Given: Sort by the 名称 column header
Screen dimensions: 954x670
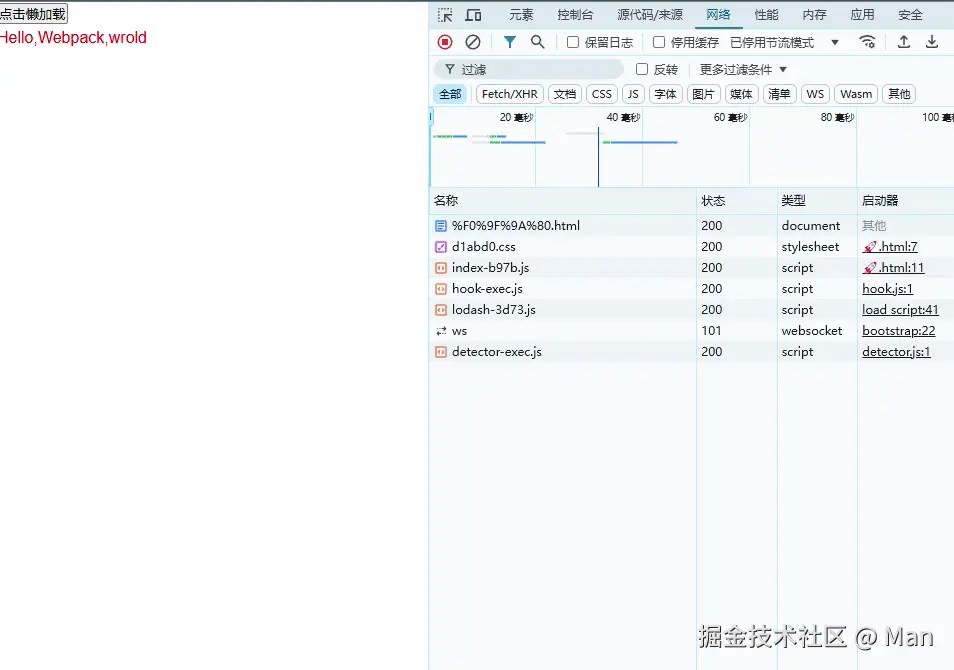Looking at the screenshot, I should tap(563, 201).
